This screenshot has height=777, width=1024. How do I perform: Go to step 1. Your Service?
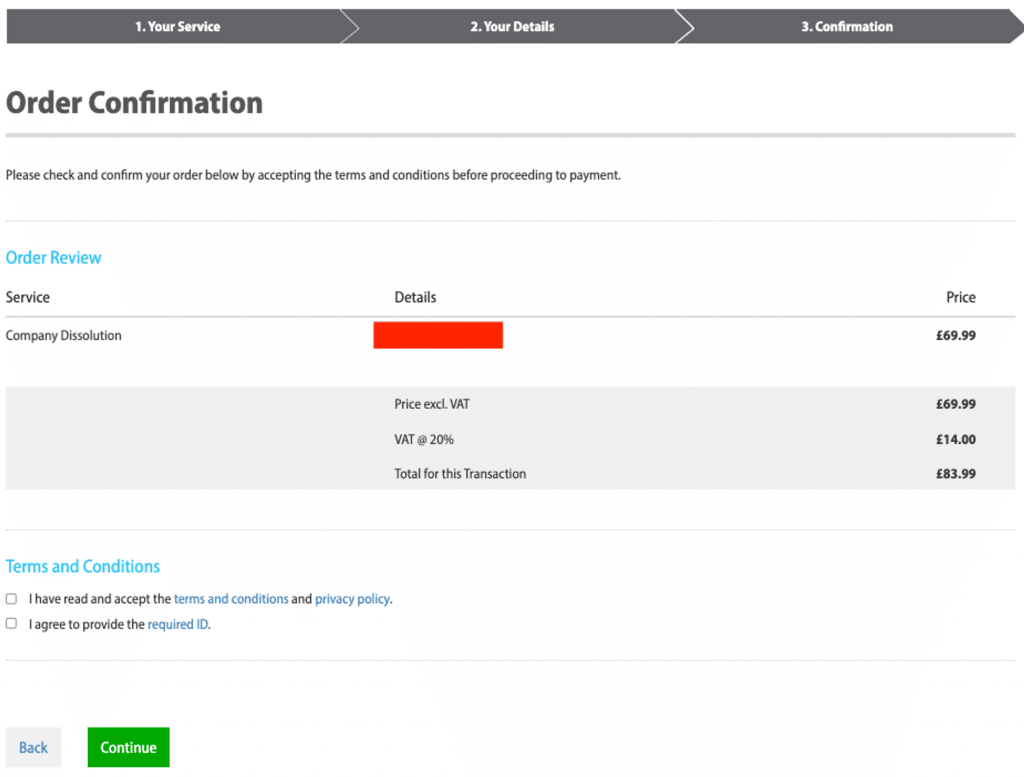point(177,27)
